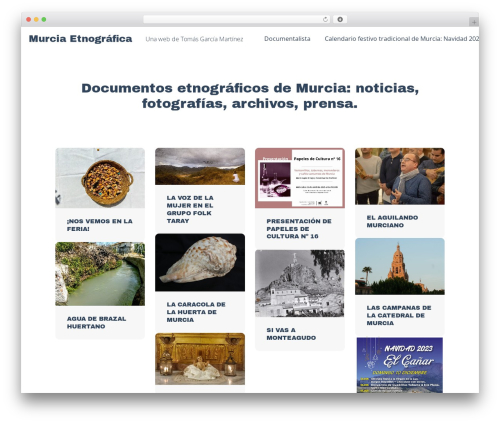Click the yellow minimize window dot
This screenshot has height=423, width=500.
(x=36, y=20)
